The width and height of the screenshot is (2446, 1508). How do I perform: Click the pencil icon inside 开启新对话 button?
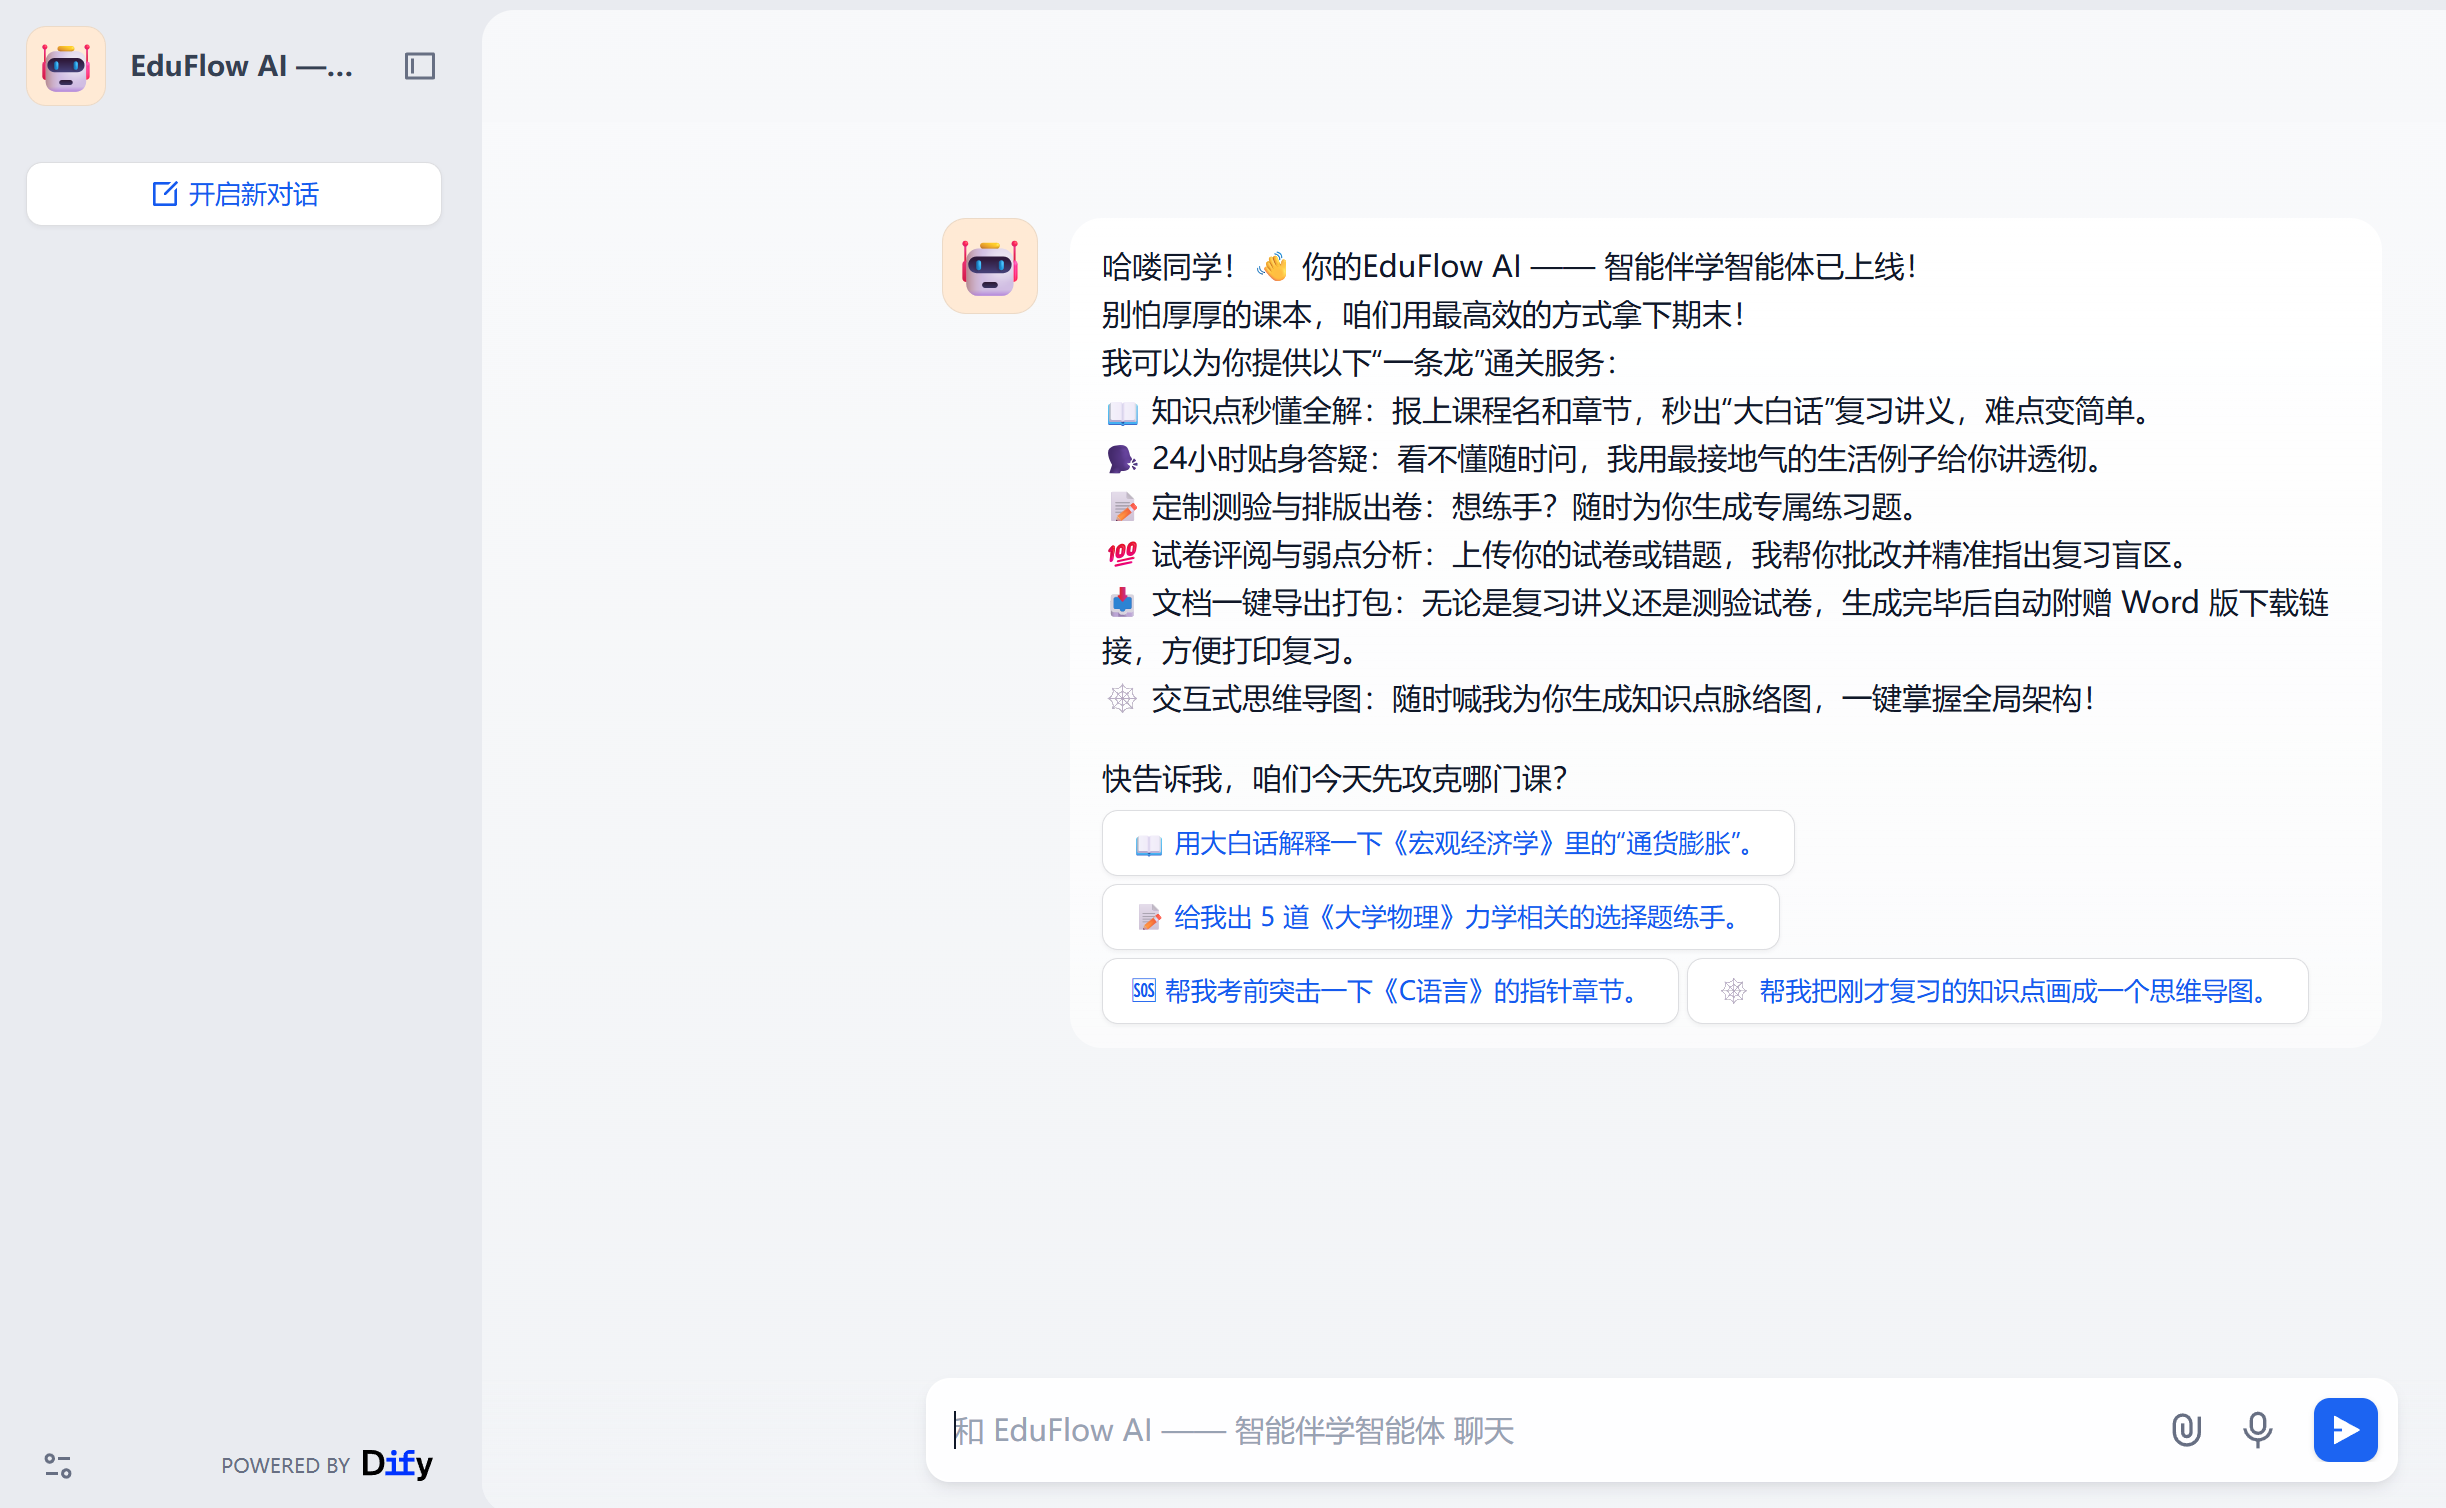click(x=164, y=193)
